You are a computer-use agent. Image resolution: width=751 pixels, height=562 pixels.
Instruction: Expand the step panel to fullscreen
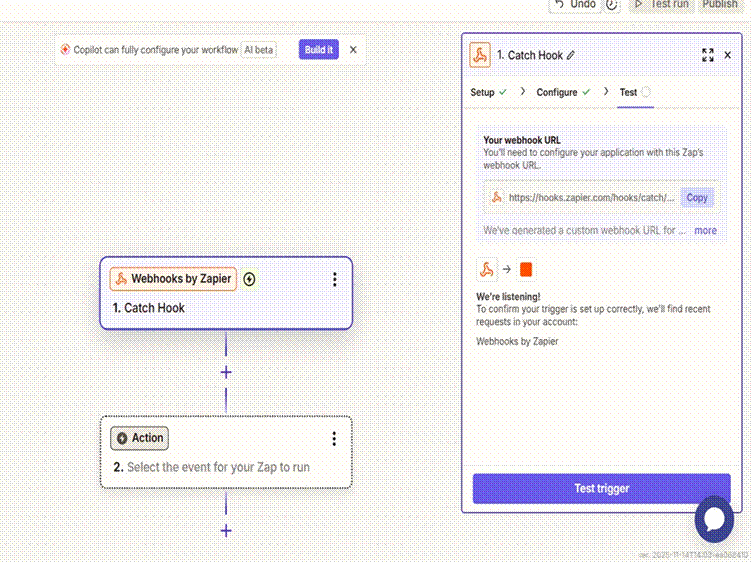tap(707, 55)
